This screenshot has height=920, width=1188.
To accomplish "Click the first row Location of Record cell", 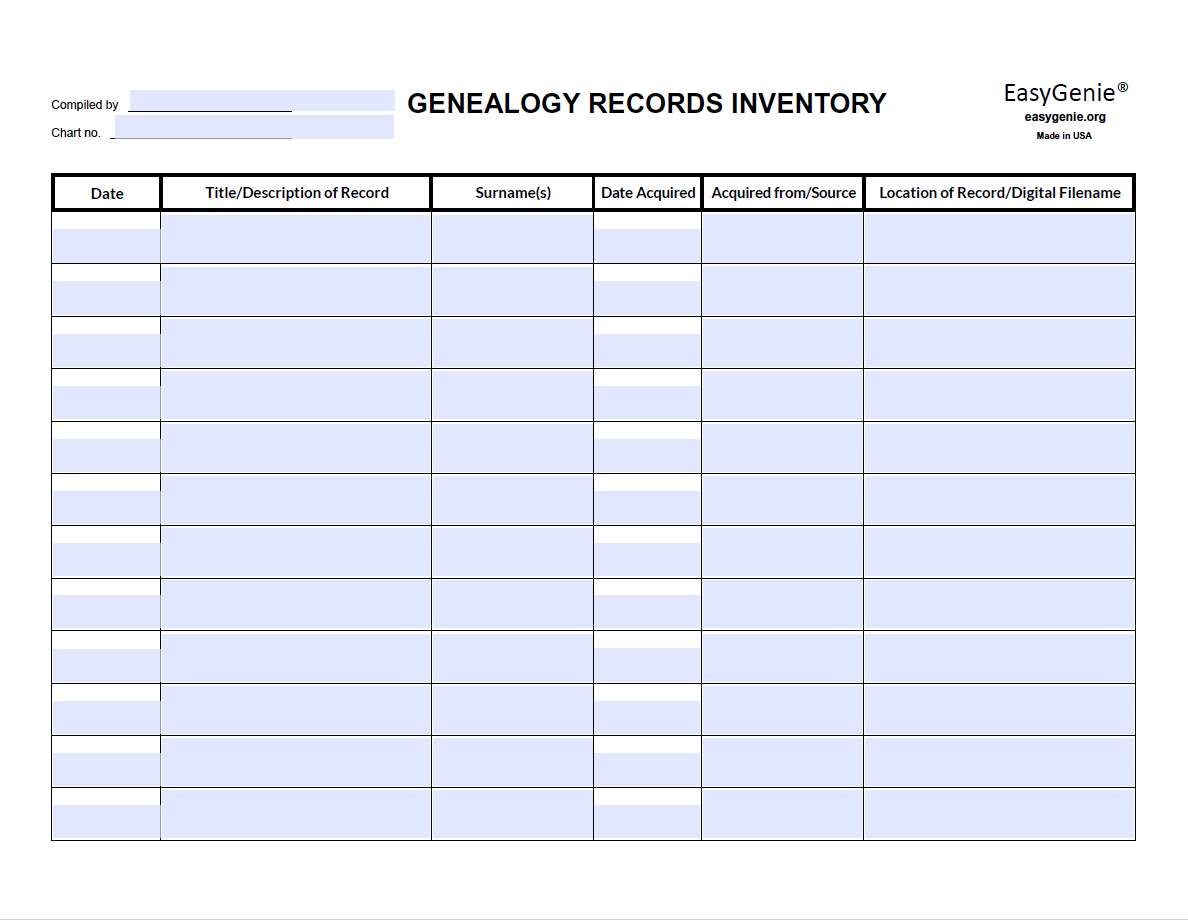I will click(x=998, y=237).
